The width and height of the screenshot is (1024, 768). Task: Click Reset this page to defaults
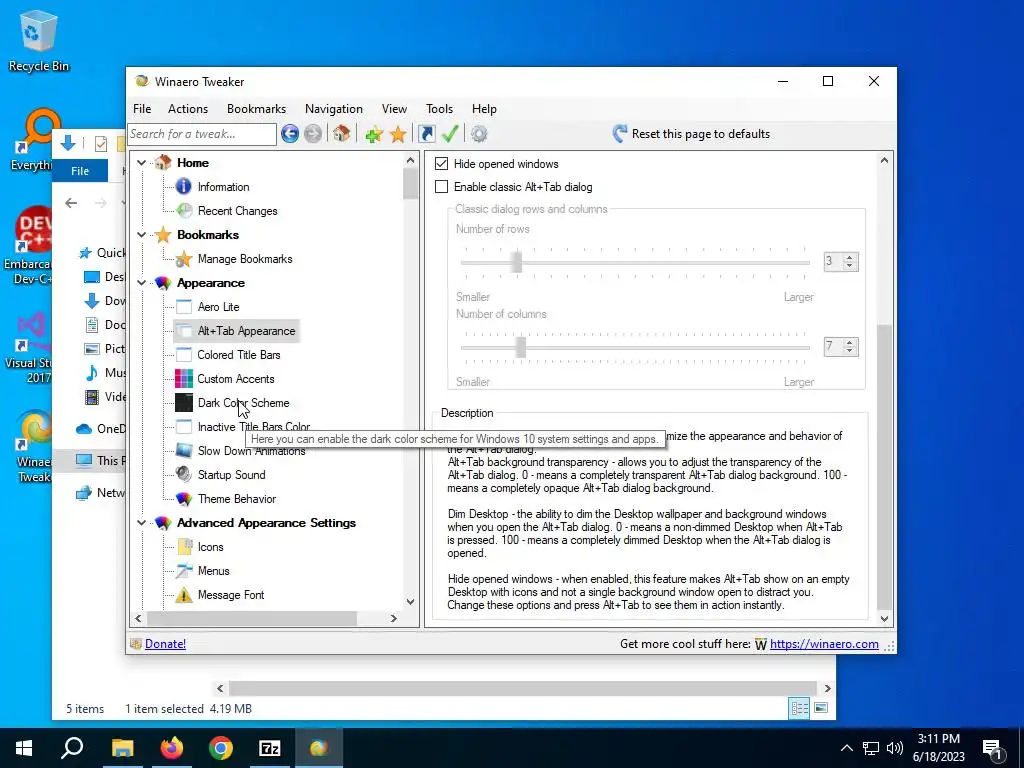[x=691, y=134]
